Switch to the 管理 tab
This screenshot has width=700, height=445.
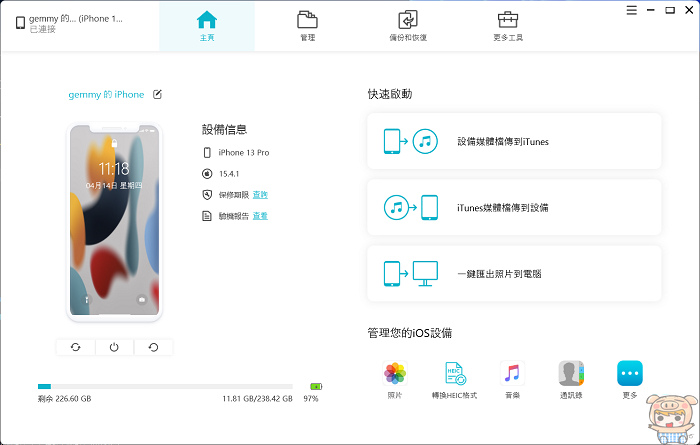(307, 26)
